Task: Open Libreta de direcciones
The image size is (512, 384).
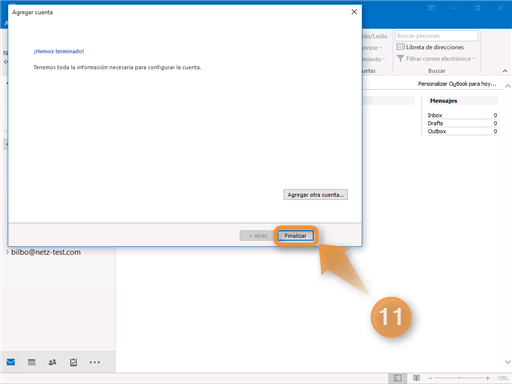Action: 430,47
